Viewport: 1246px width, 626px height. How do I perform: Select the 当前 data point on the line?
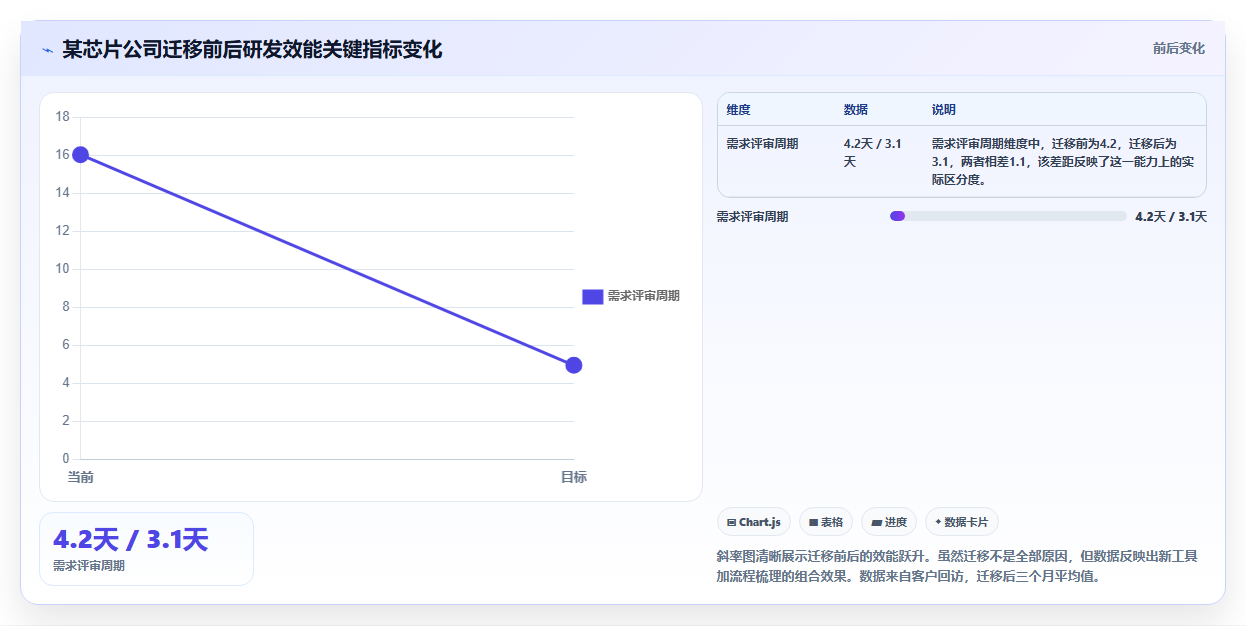[x=80, y=155]
